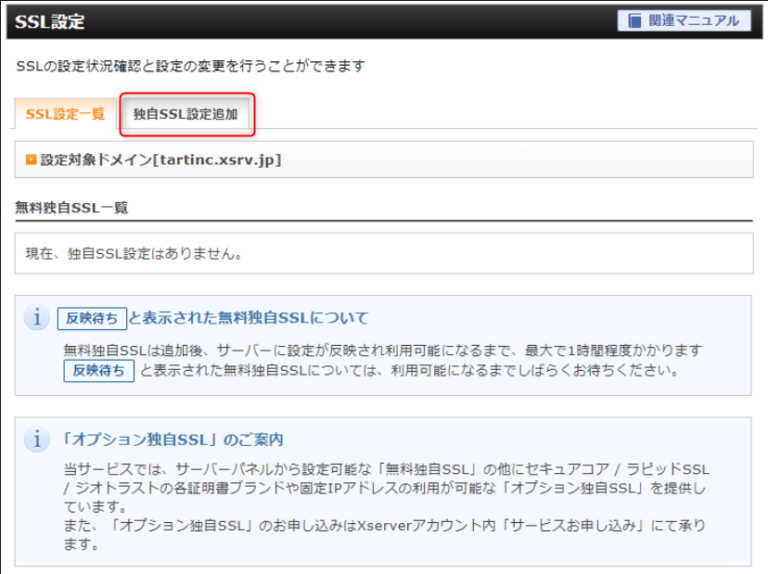The image size is (768, 574).
Task: Click the sentence starting また、「オプション独自SSL」
Action: tap(385, 535)
